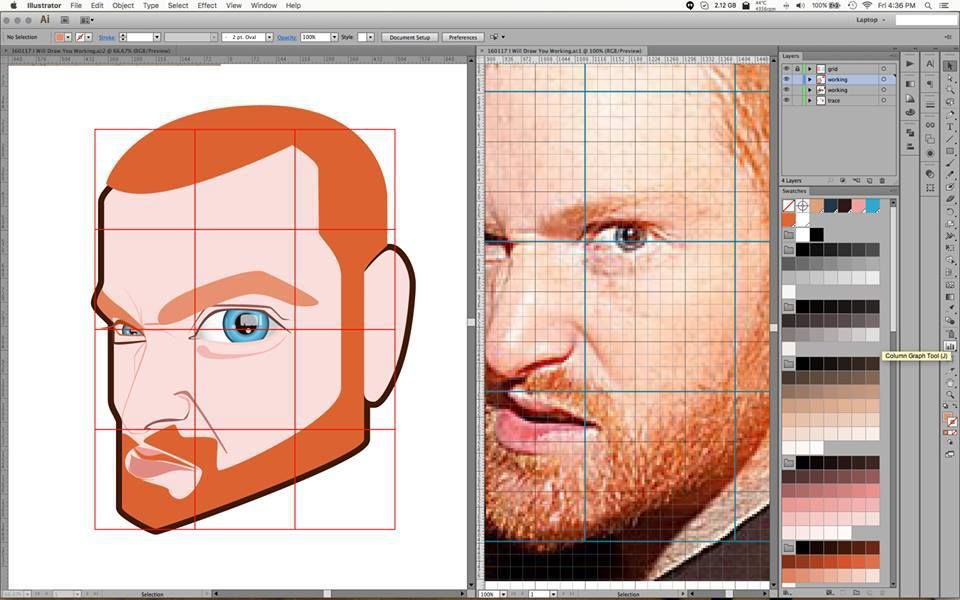
Task: Open the Laptop workspace switcher
Action: coord(870,20)
